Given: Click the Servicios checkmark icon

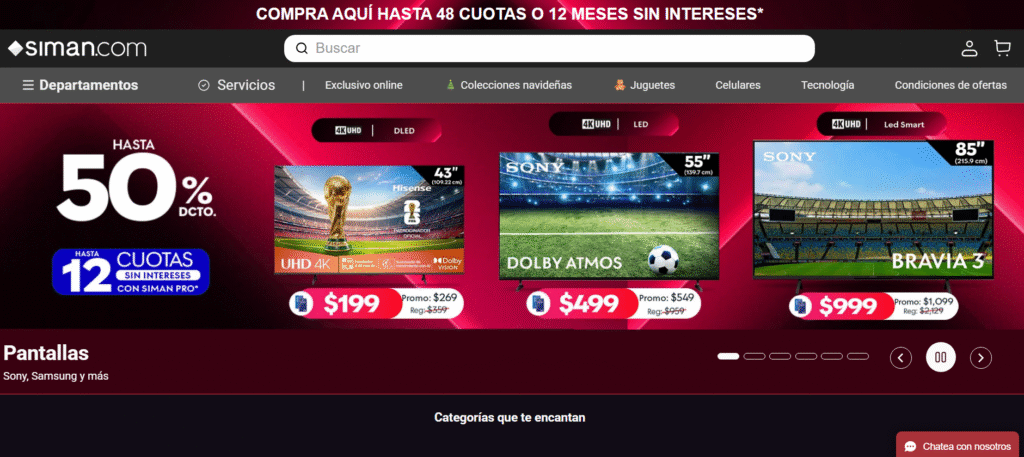Looking at the screenshot, I should tap(204, 86).
